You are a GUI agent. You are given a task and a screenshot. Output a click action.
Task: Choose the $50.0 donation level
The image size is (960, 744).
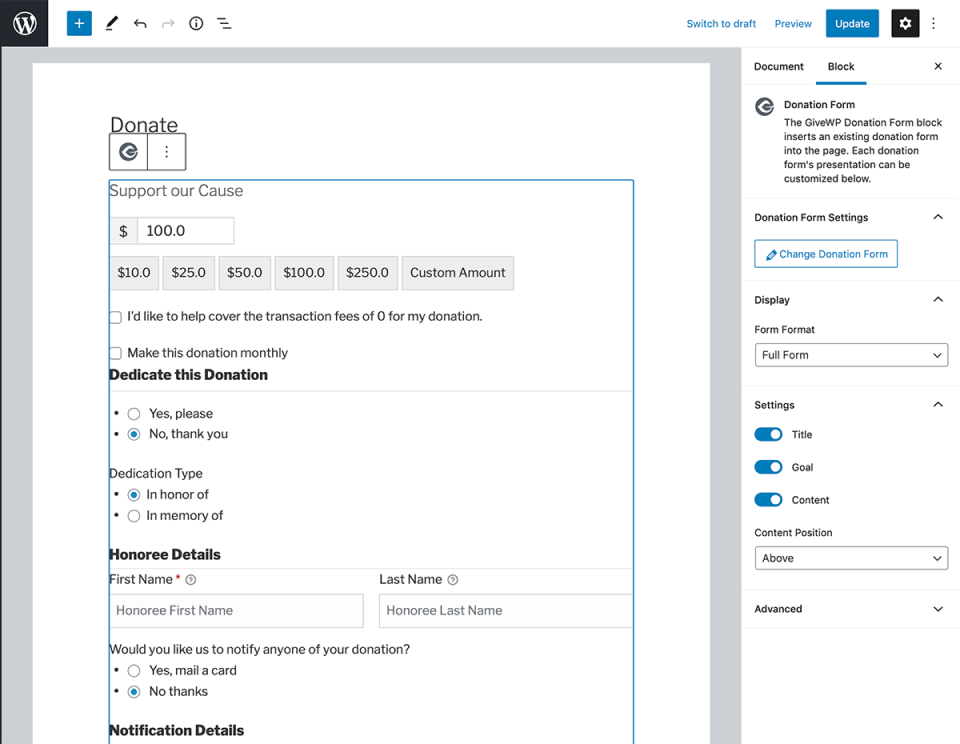point(244,272)
